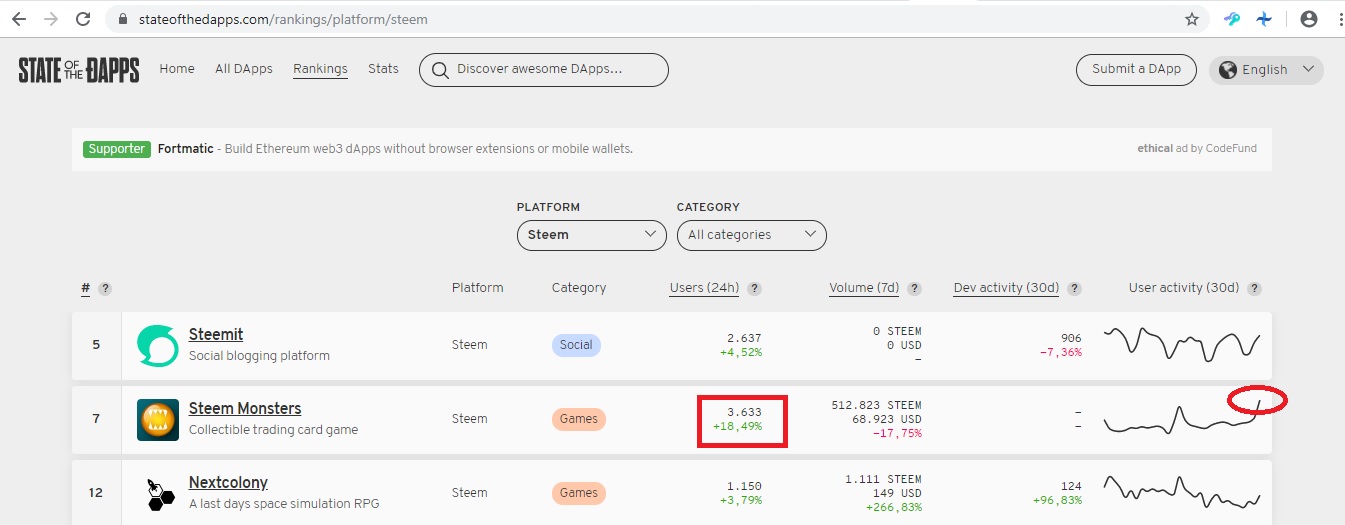Click 'Collectible trading card game' description

(273, 430)
